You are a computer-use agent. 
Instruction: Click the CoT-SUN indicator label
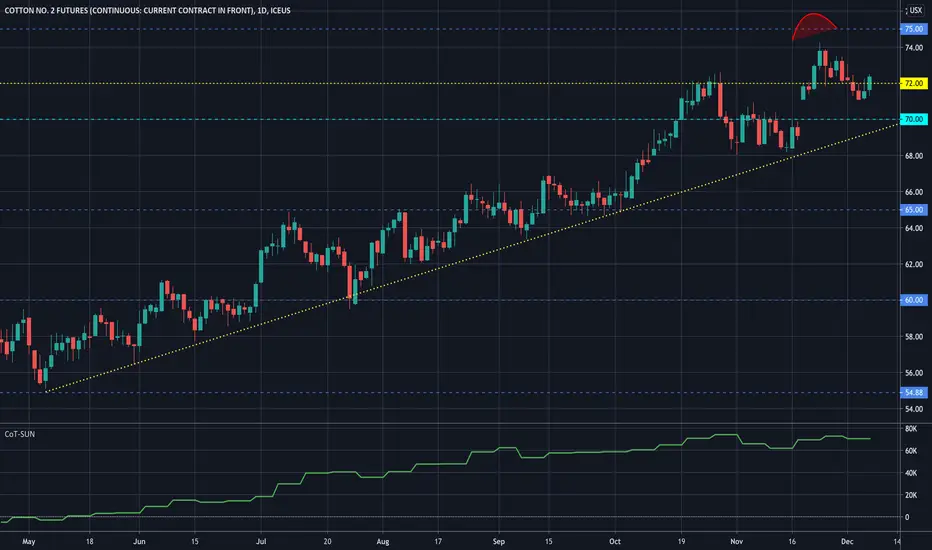pyautogui.click(x=20, y=434)
